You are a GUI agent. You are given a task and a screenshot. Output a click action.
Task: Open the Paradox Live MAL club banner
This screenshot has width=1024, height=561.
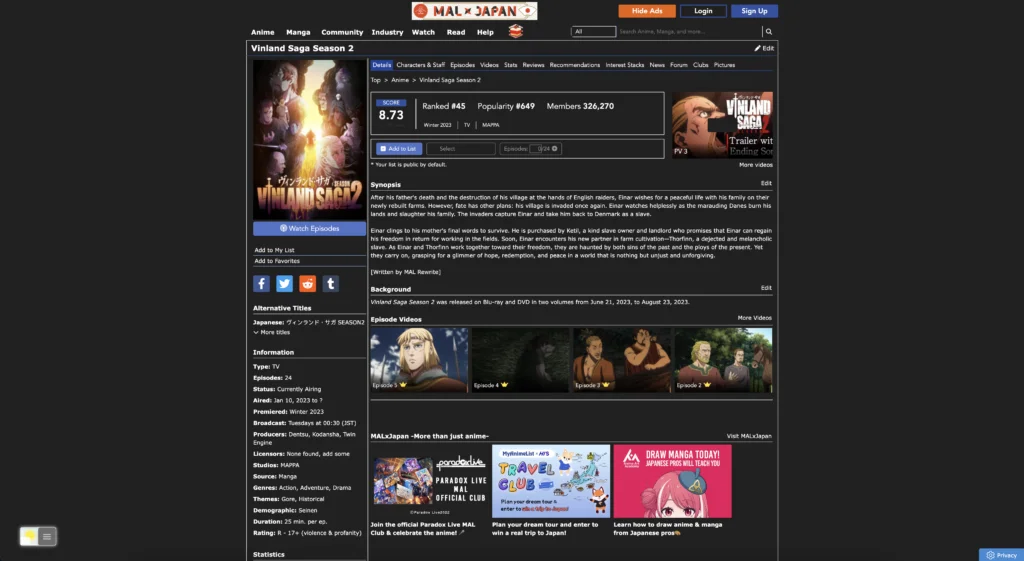[x=430, y=482]
